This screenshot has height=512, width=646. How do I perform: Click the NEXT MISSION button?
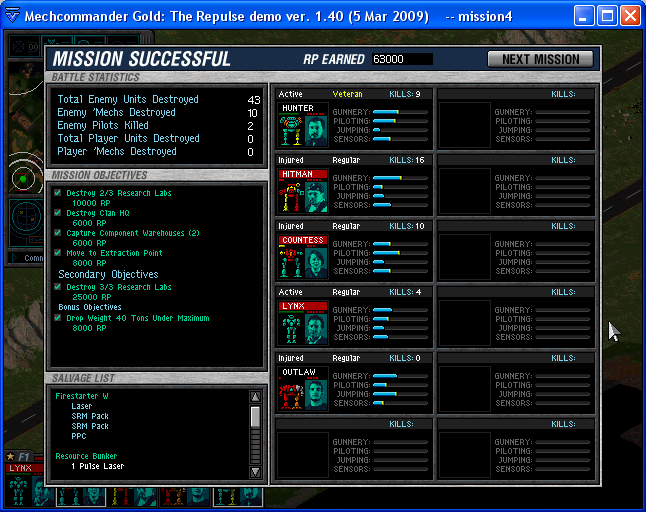tap(540, 59)
